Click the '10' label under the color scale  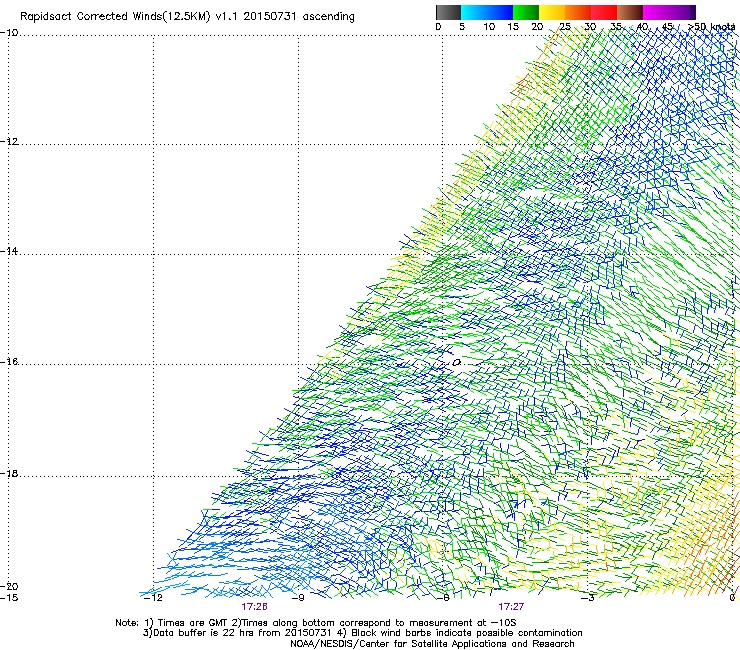coord(489,27)
